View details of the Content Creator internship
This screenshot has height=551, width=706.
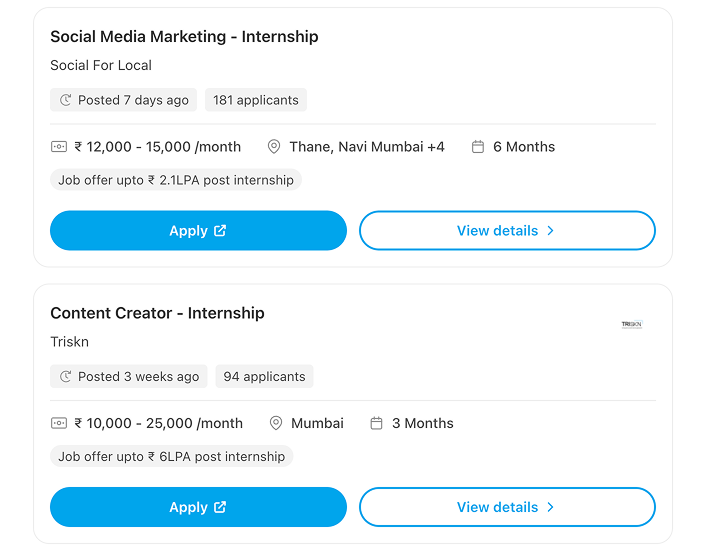pos(507,507)
